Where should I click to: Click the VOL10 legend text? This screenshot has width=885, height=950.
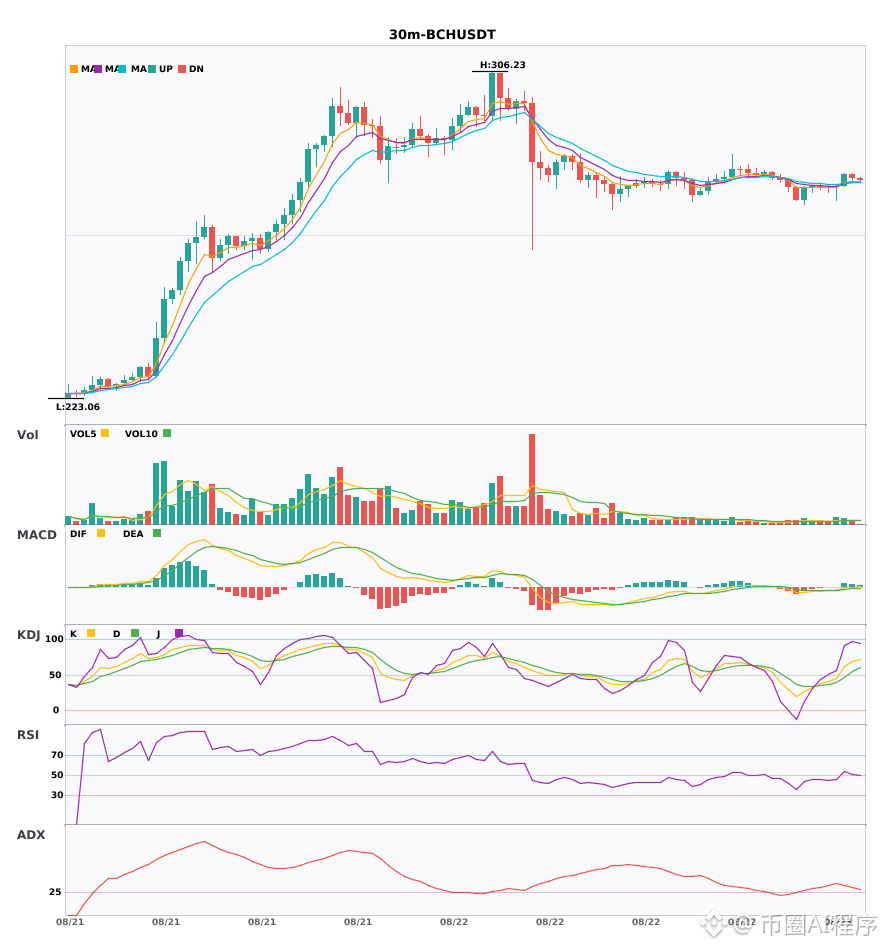tap(141, 434)
